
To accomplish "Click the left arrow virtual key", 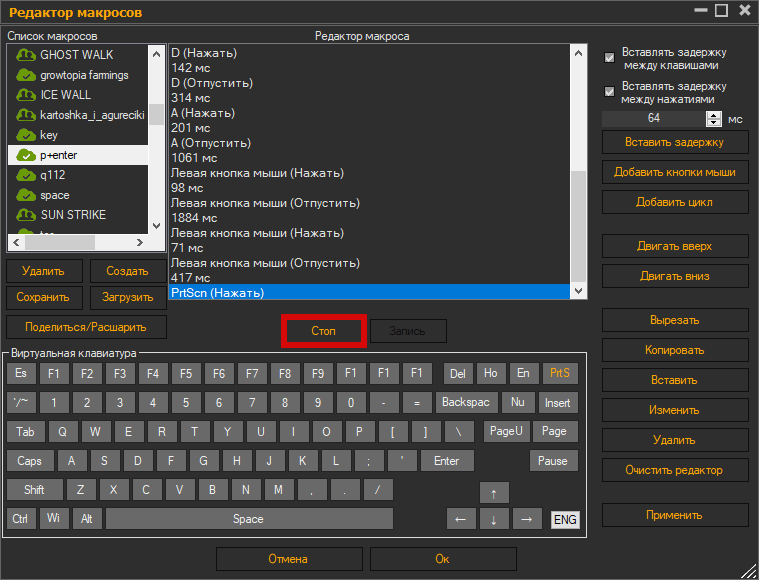I will [x=461, y=519].
